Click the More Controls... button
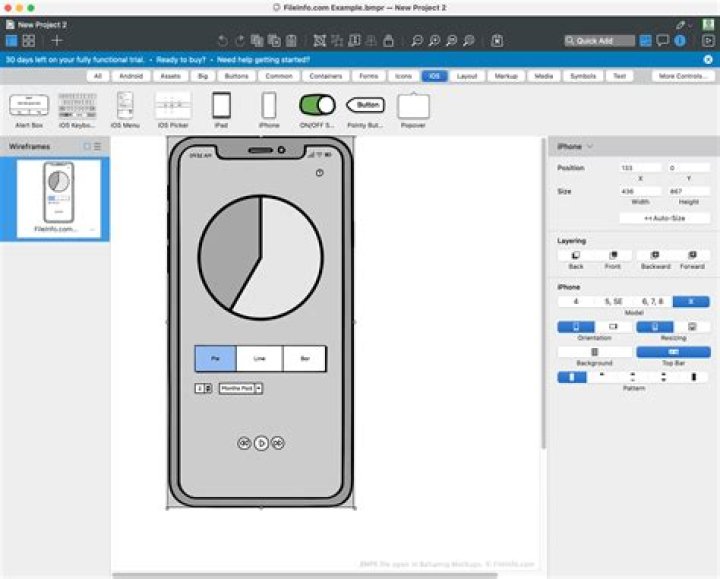 click(x=683, y=76)
